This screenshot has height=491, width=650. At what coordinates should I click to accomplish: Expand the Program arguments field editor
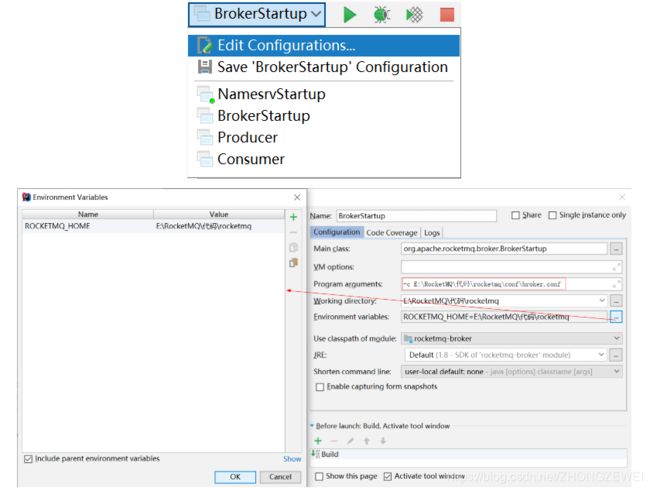pyautogui.click(x=617, y=284)
